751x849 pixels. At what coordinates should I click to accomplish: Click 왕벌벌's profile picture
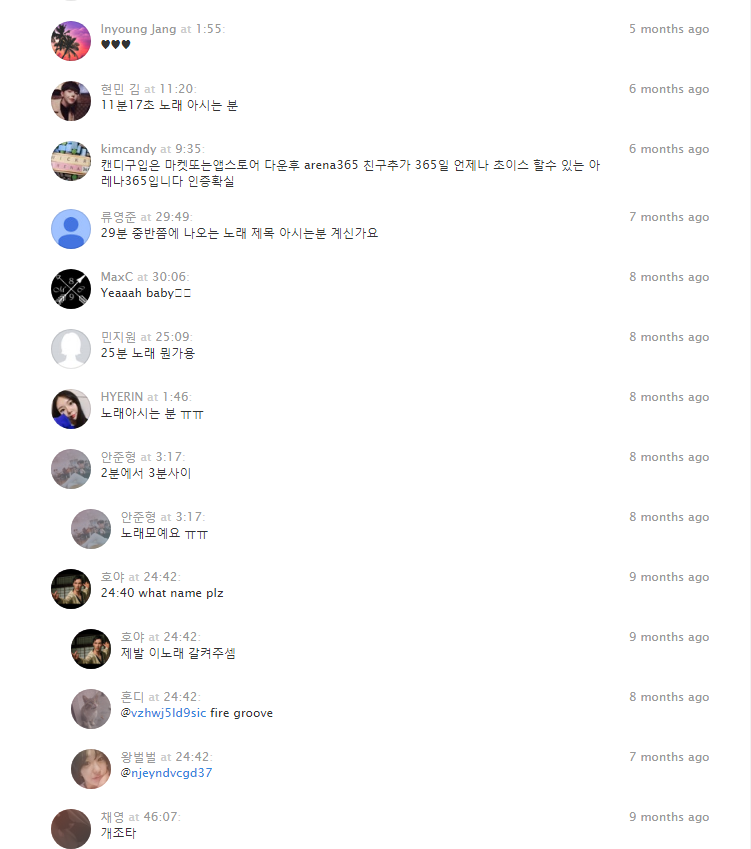[91, 769]
